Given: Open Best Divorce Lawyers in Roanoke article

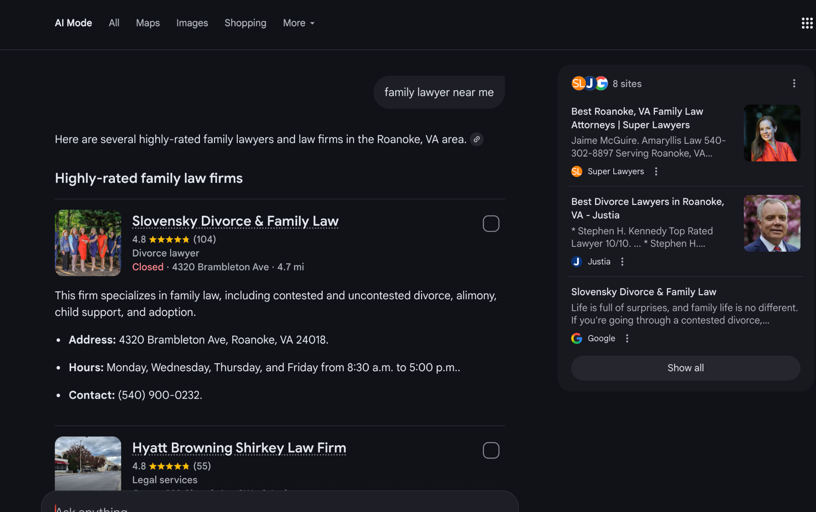Looking at the screenshot, I should pos(647,208).
